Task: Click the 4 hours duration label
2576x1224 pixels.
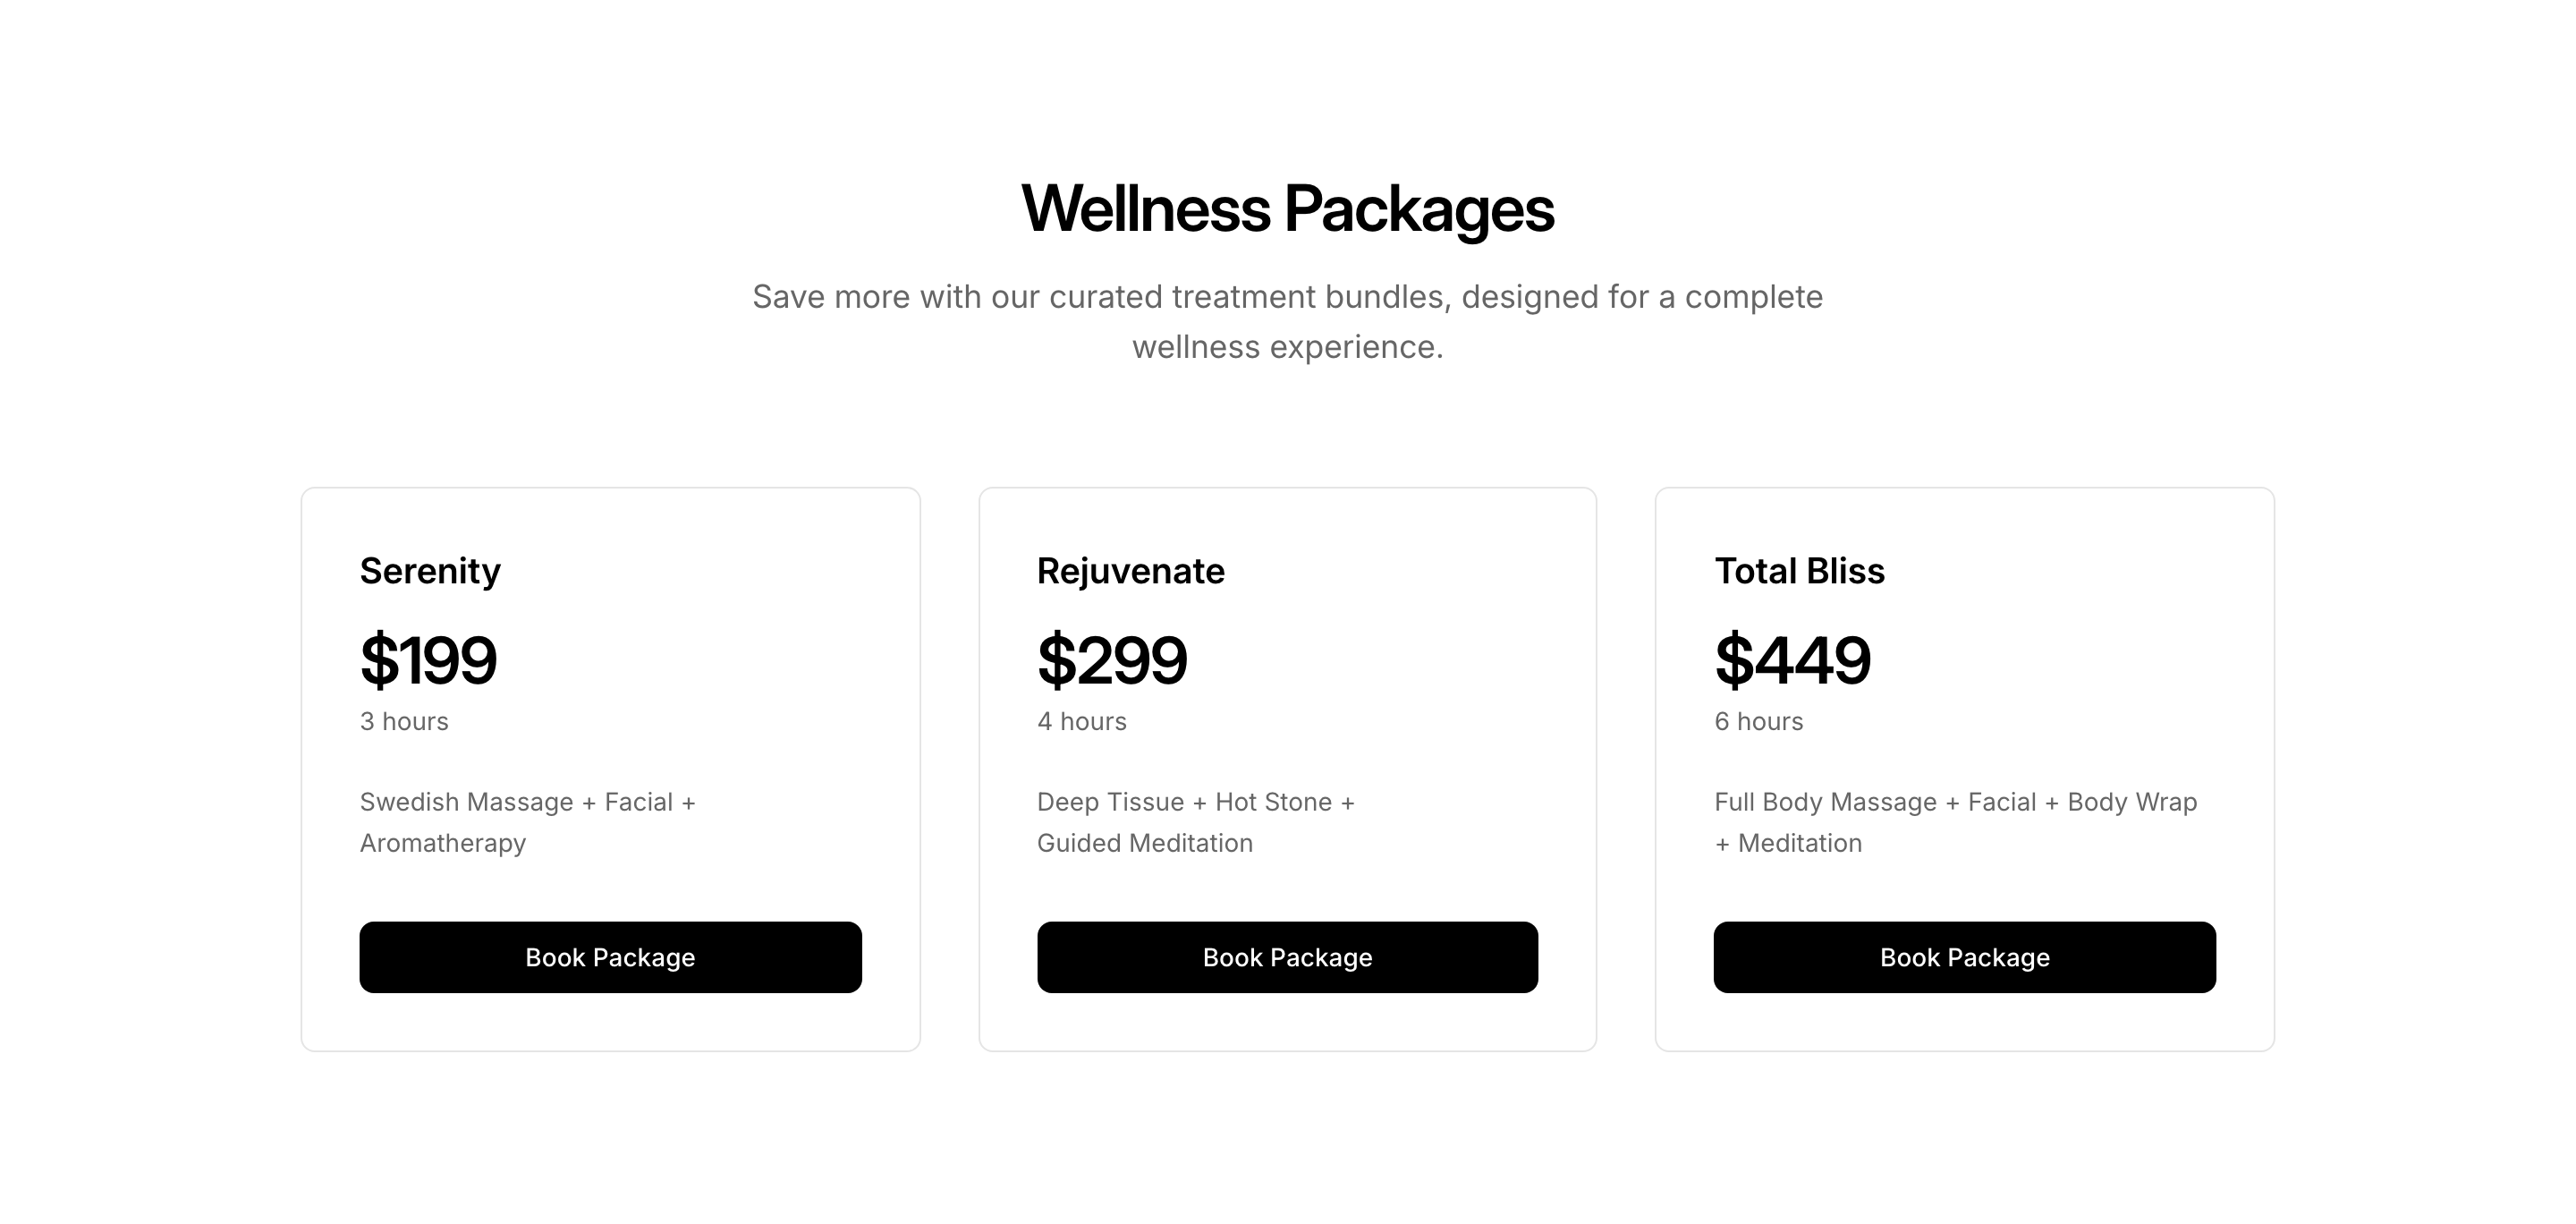Action: tap(1081, 721)
